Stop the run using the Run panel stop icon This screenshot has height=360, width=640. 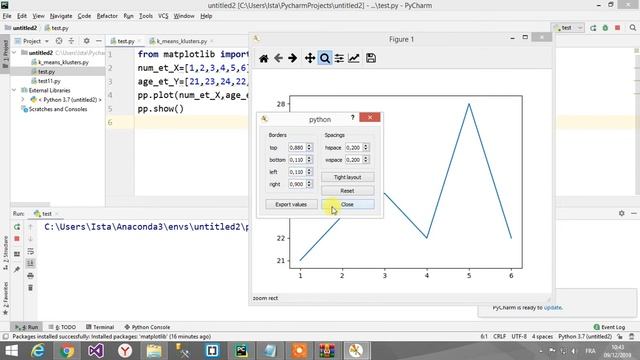tap(17, 239)
